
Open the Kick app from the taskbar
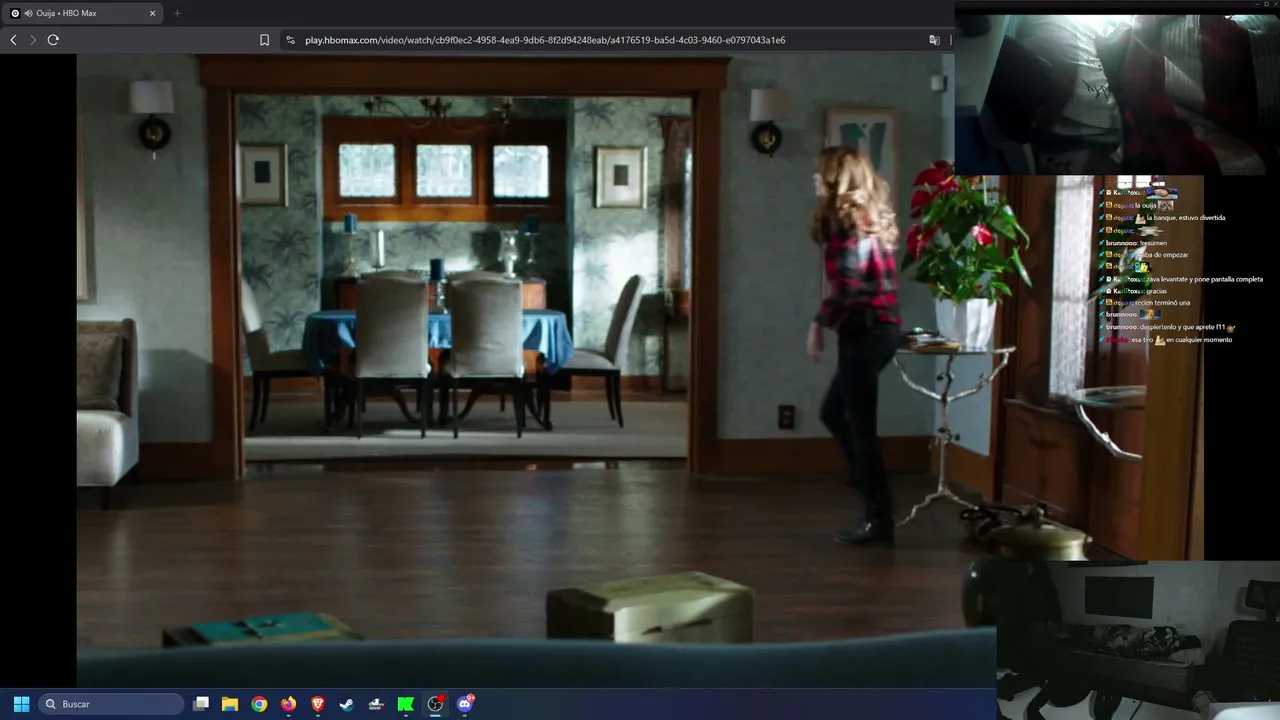406,704
